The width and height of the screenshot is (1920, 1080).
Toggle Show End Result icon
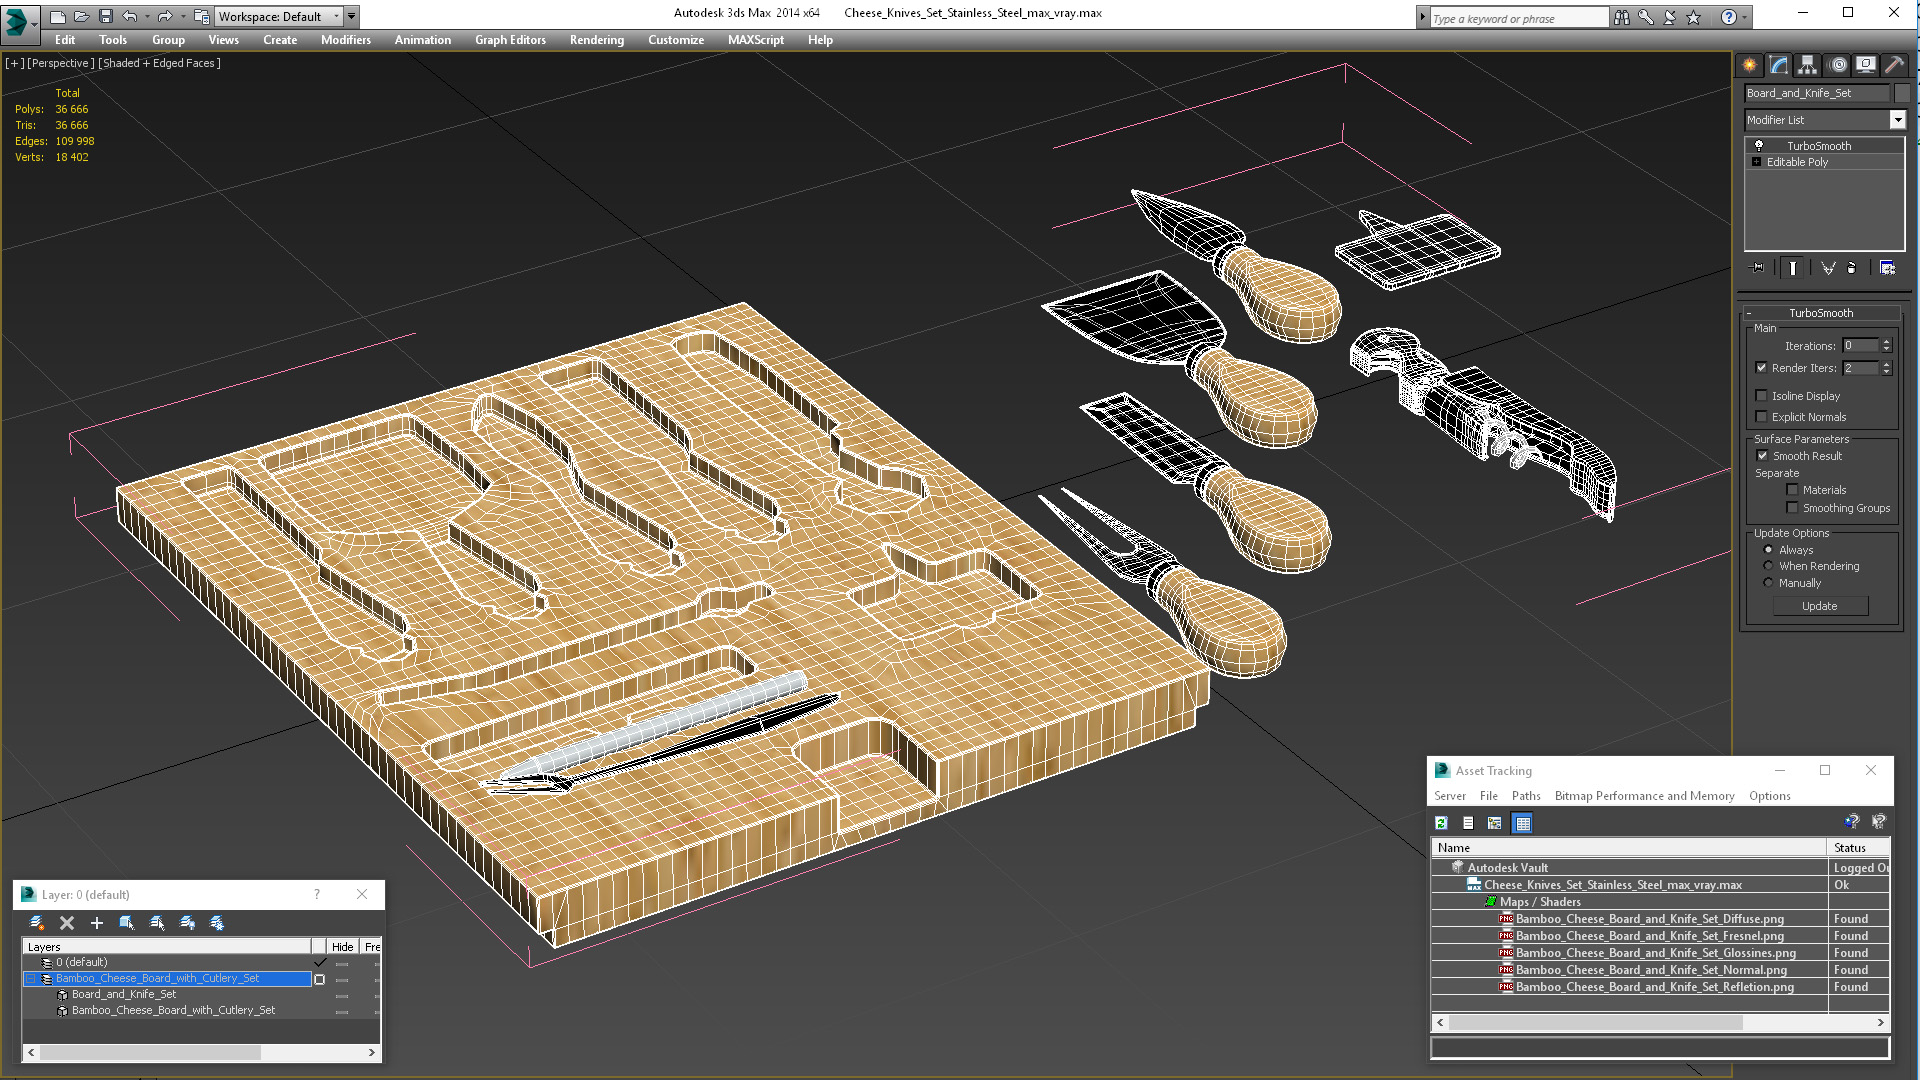coord(1793,268)
